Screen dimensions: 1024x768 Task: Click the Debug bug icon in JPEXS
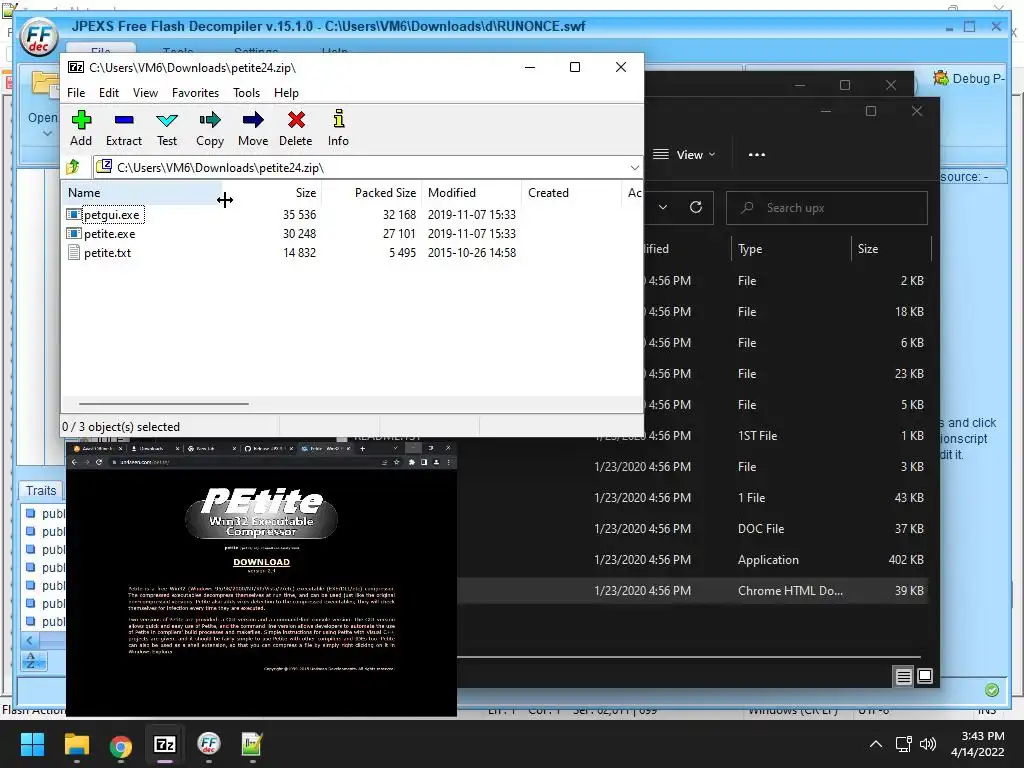pos(941,78)
